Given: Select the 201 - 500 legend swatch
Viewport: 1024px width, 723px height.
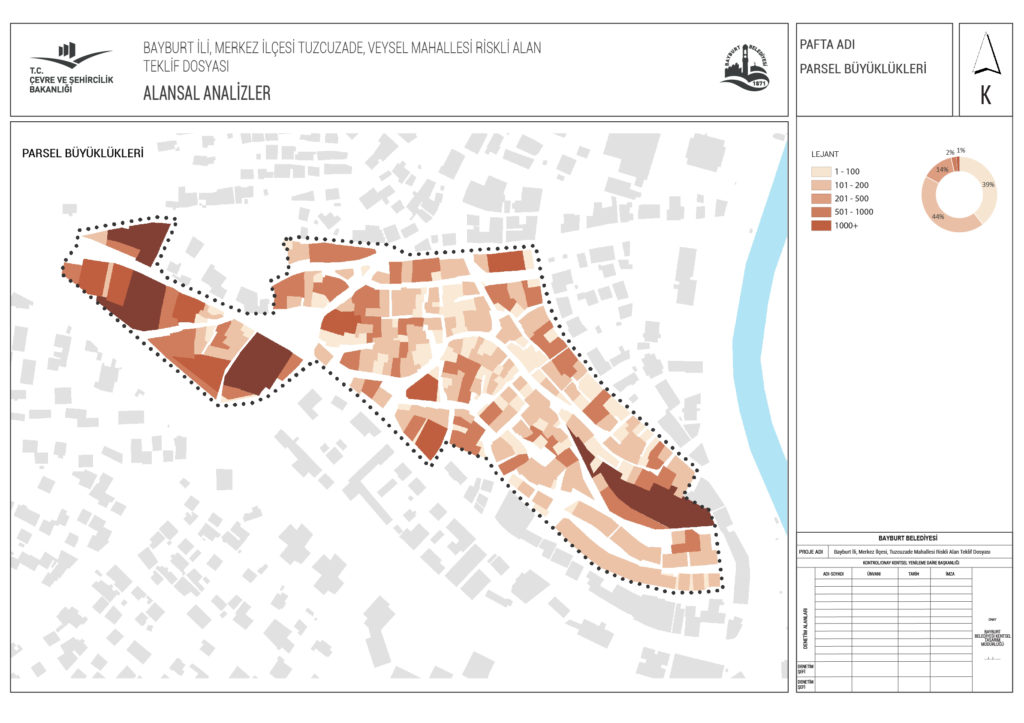Looking at the screenshot, I should 823,199.
